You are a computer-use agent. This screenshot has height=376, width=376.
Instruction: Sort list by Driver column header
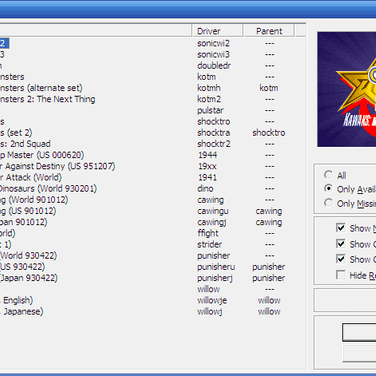tap(217, 31)
